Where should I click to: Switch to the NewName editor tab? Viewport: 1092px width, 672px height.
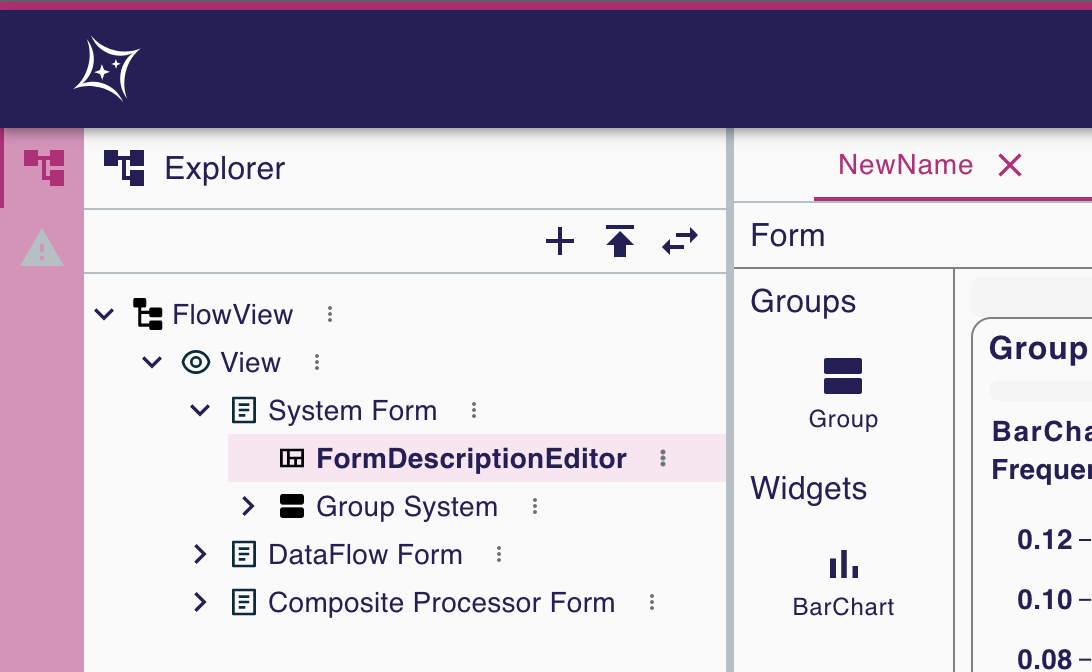coord(905,165)
